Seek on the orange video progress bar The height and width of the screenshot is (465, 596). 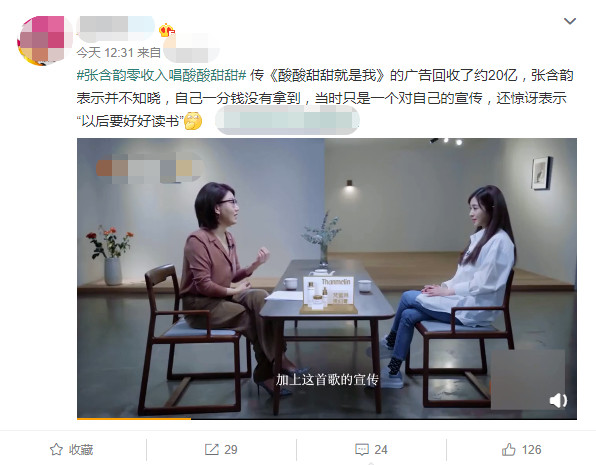click(327, 419)
